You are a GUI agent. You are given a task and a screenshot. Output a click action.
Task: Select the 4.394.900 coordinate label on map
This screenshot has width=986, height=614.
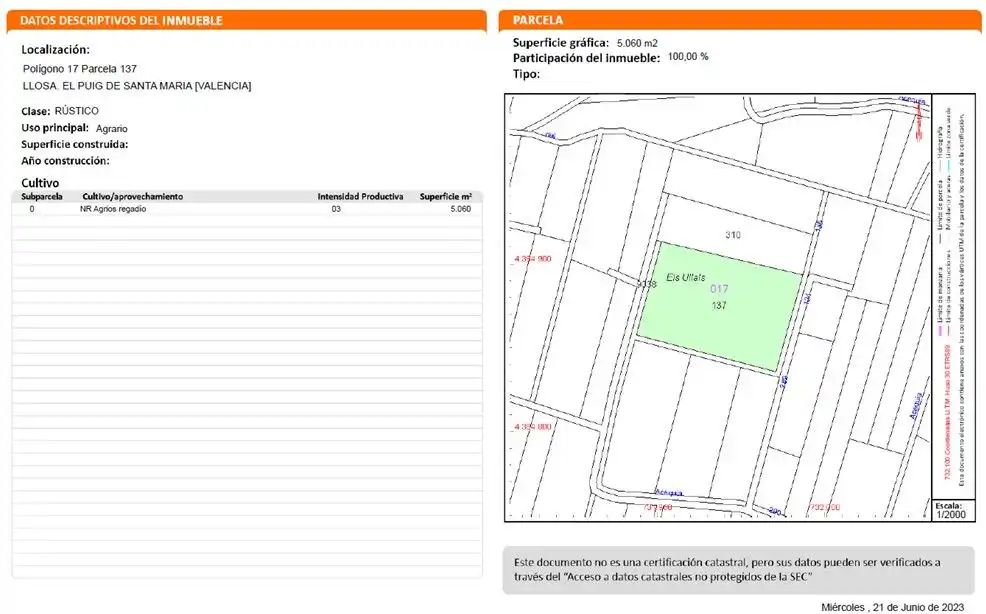click(533, 259)
